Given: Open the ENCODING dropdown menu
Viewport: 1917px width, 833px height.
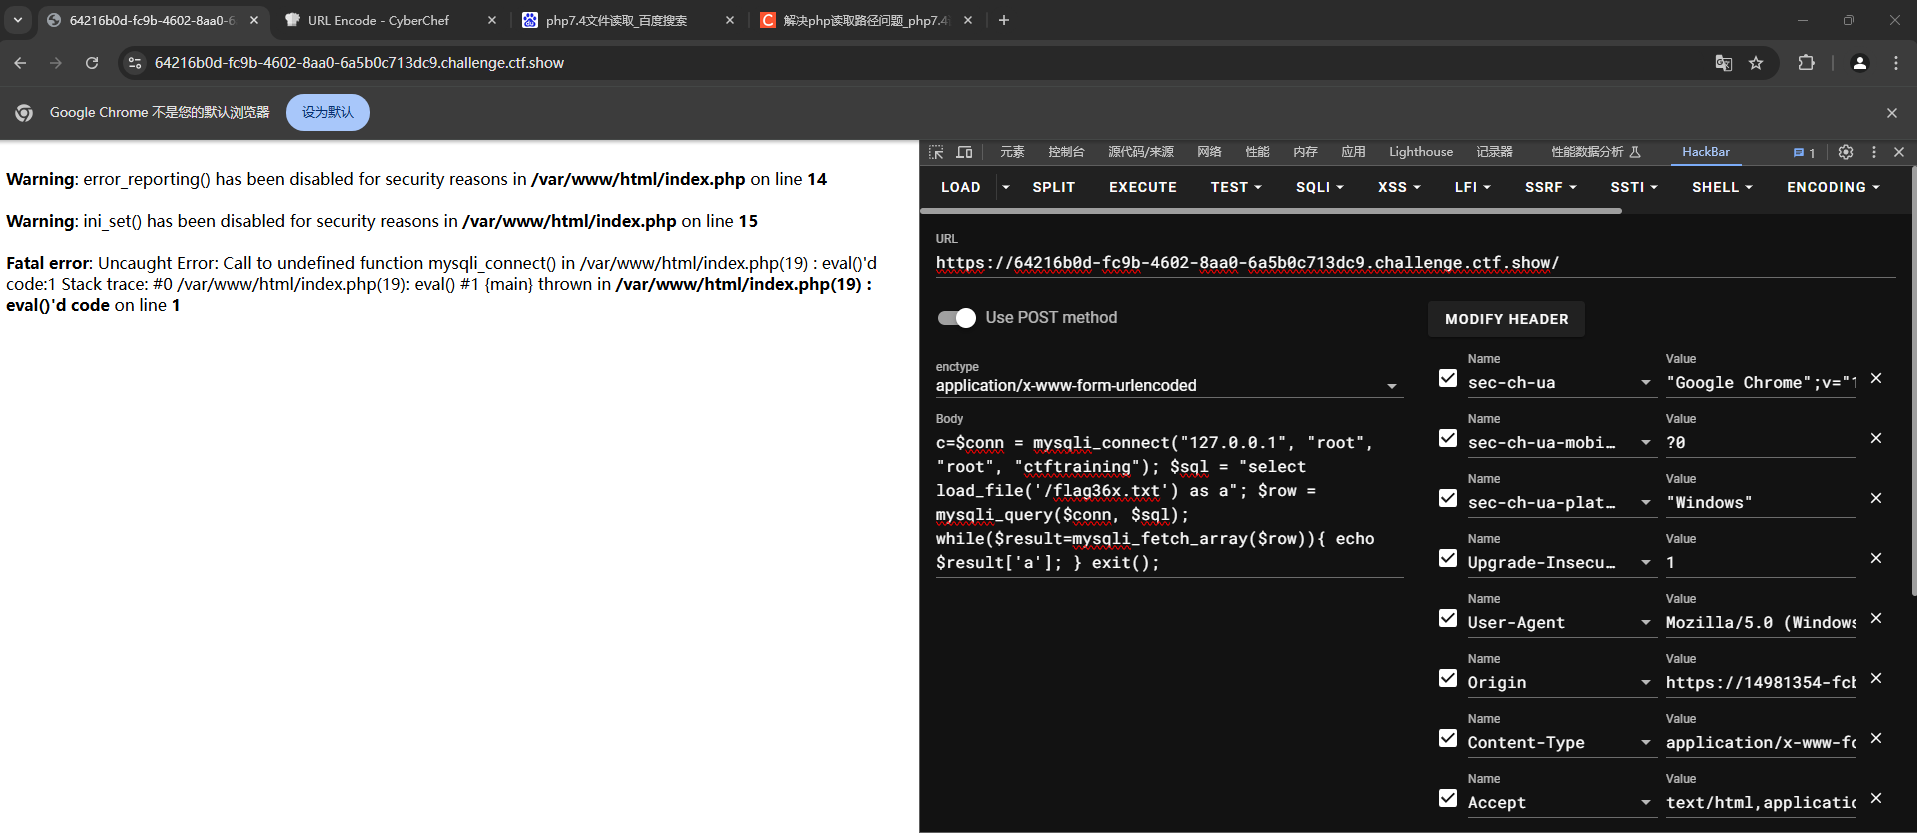Looking at the screenshot, I should coord(1833,187).
